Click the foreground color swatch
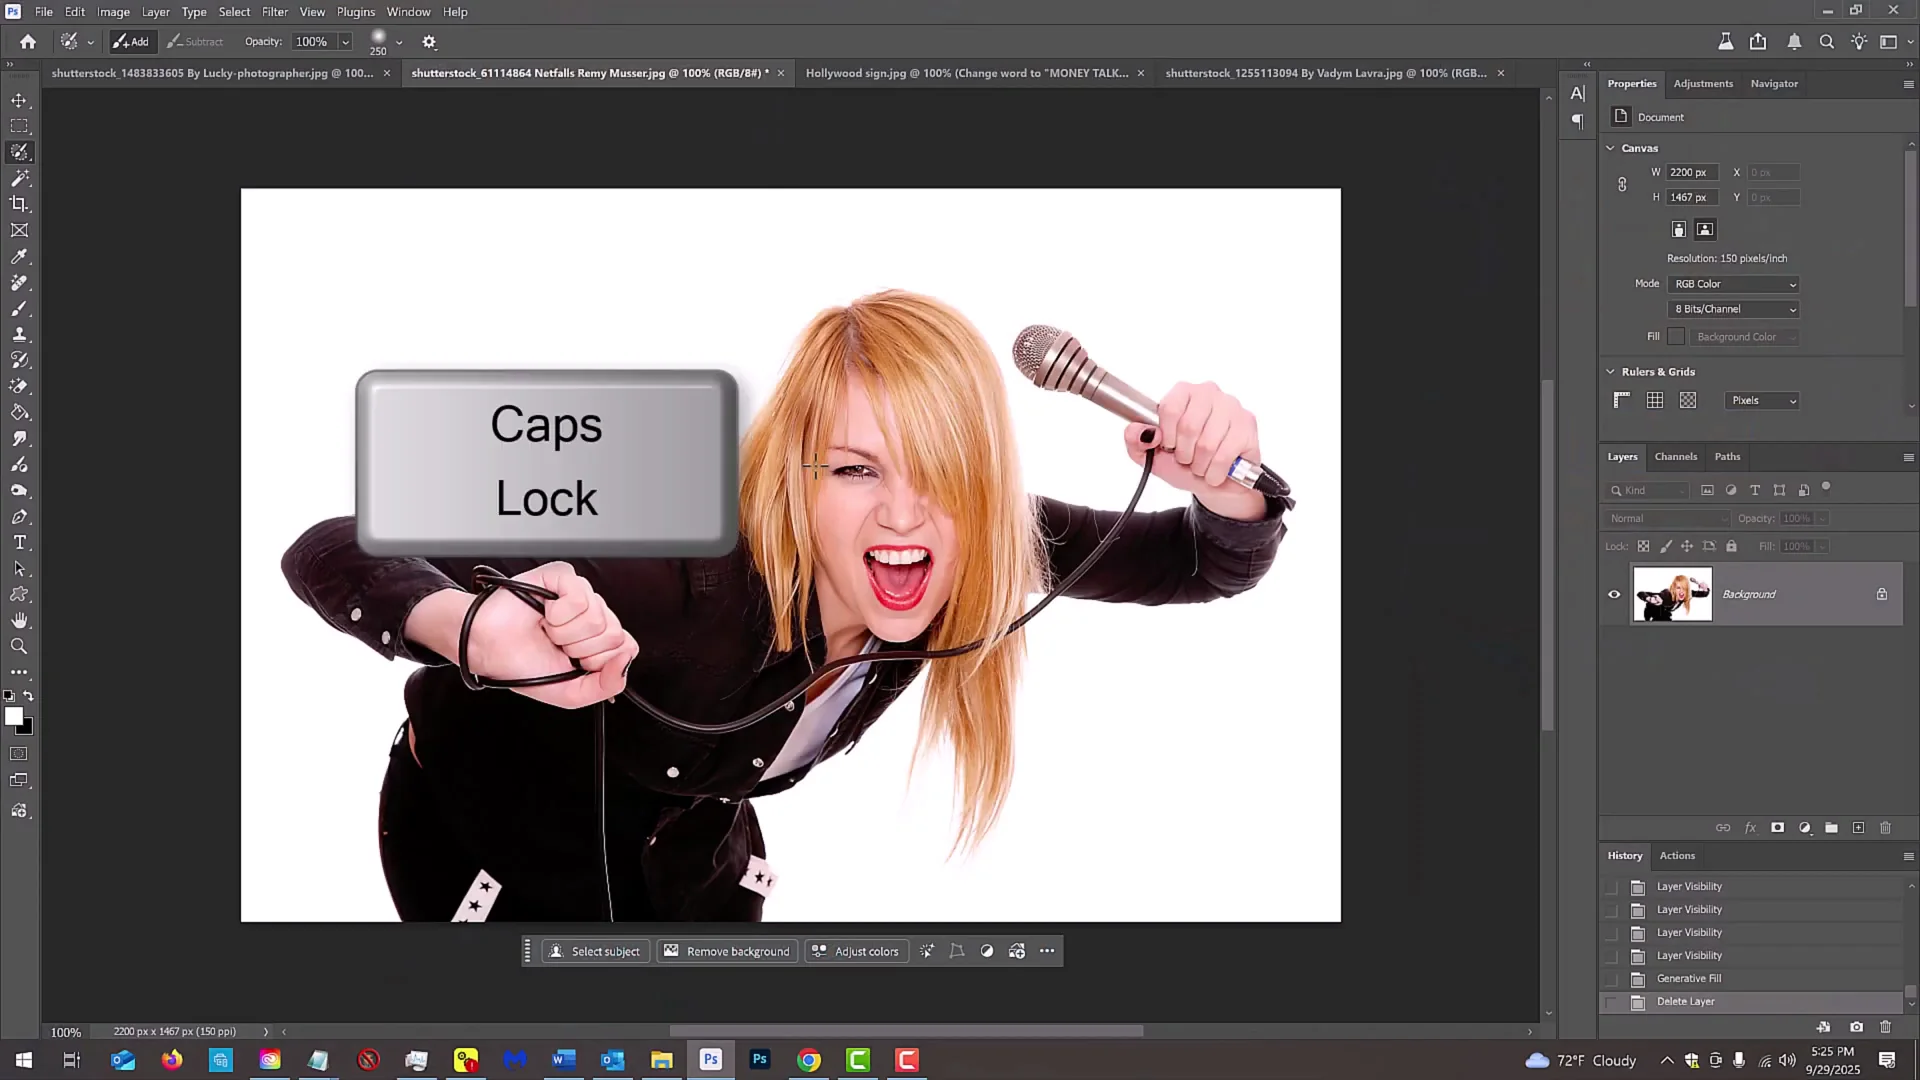1920x1080 pixels. pos(14,716)
